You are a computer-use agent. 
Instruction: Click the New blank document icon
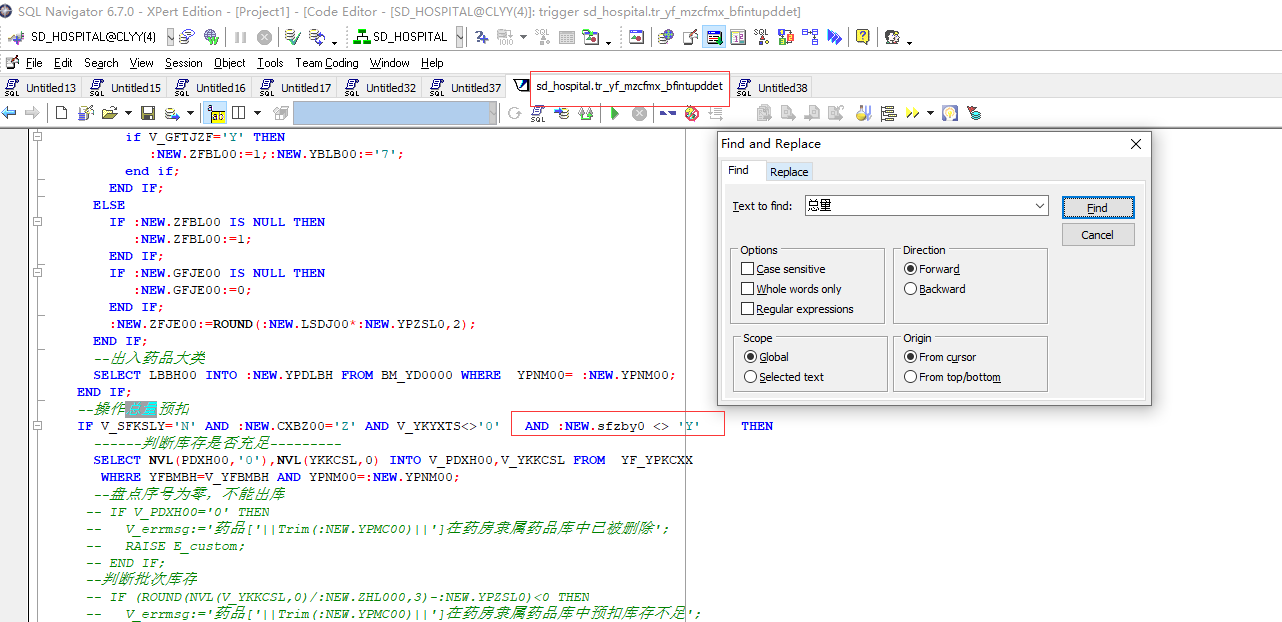coord(61,113)
